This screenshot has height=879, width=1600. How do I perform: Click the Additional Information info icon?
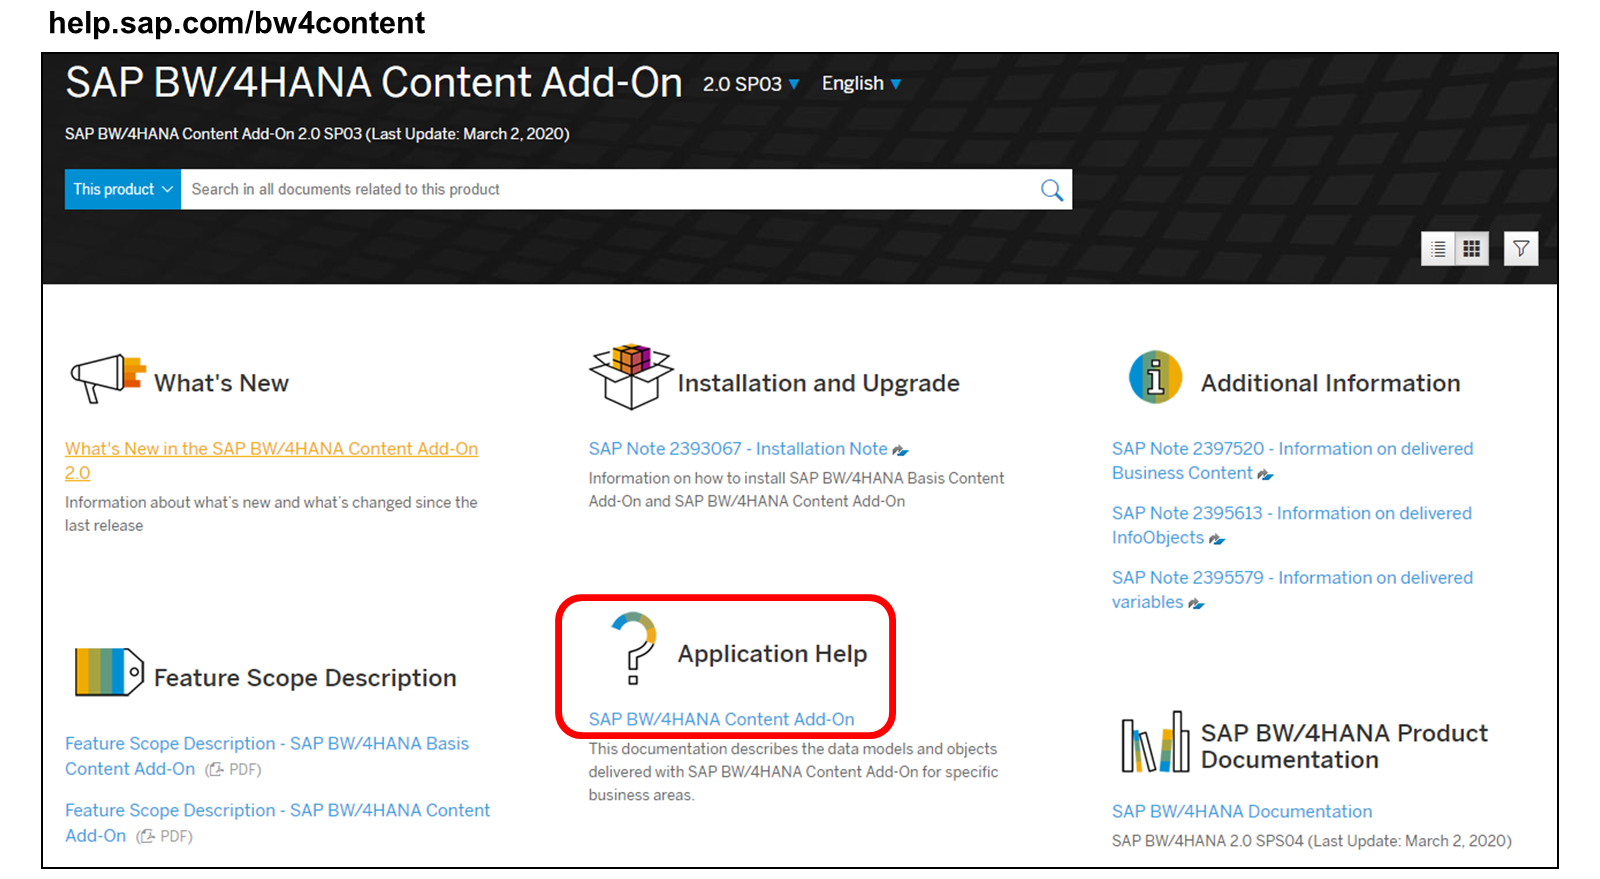1155,377
